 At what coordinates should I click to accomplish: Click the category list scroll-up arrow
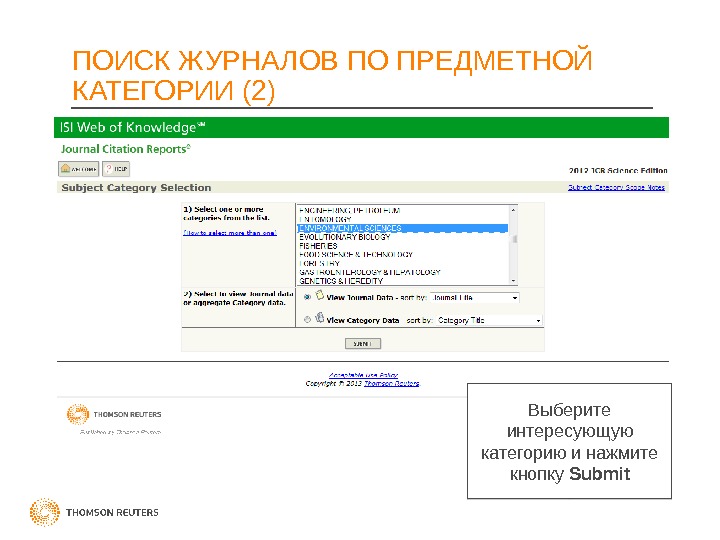click(x=513, y=210)
